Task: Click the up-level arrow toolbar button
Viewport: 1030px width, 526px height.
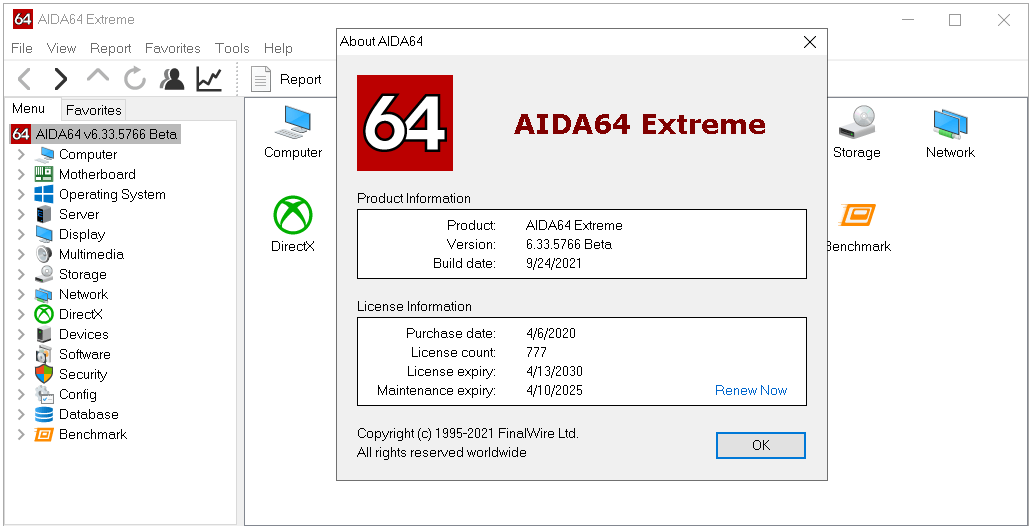Action: point(98,76)
